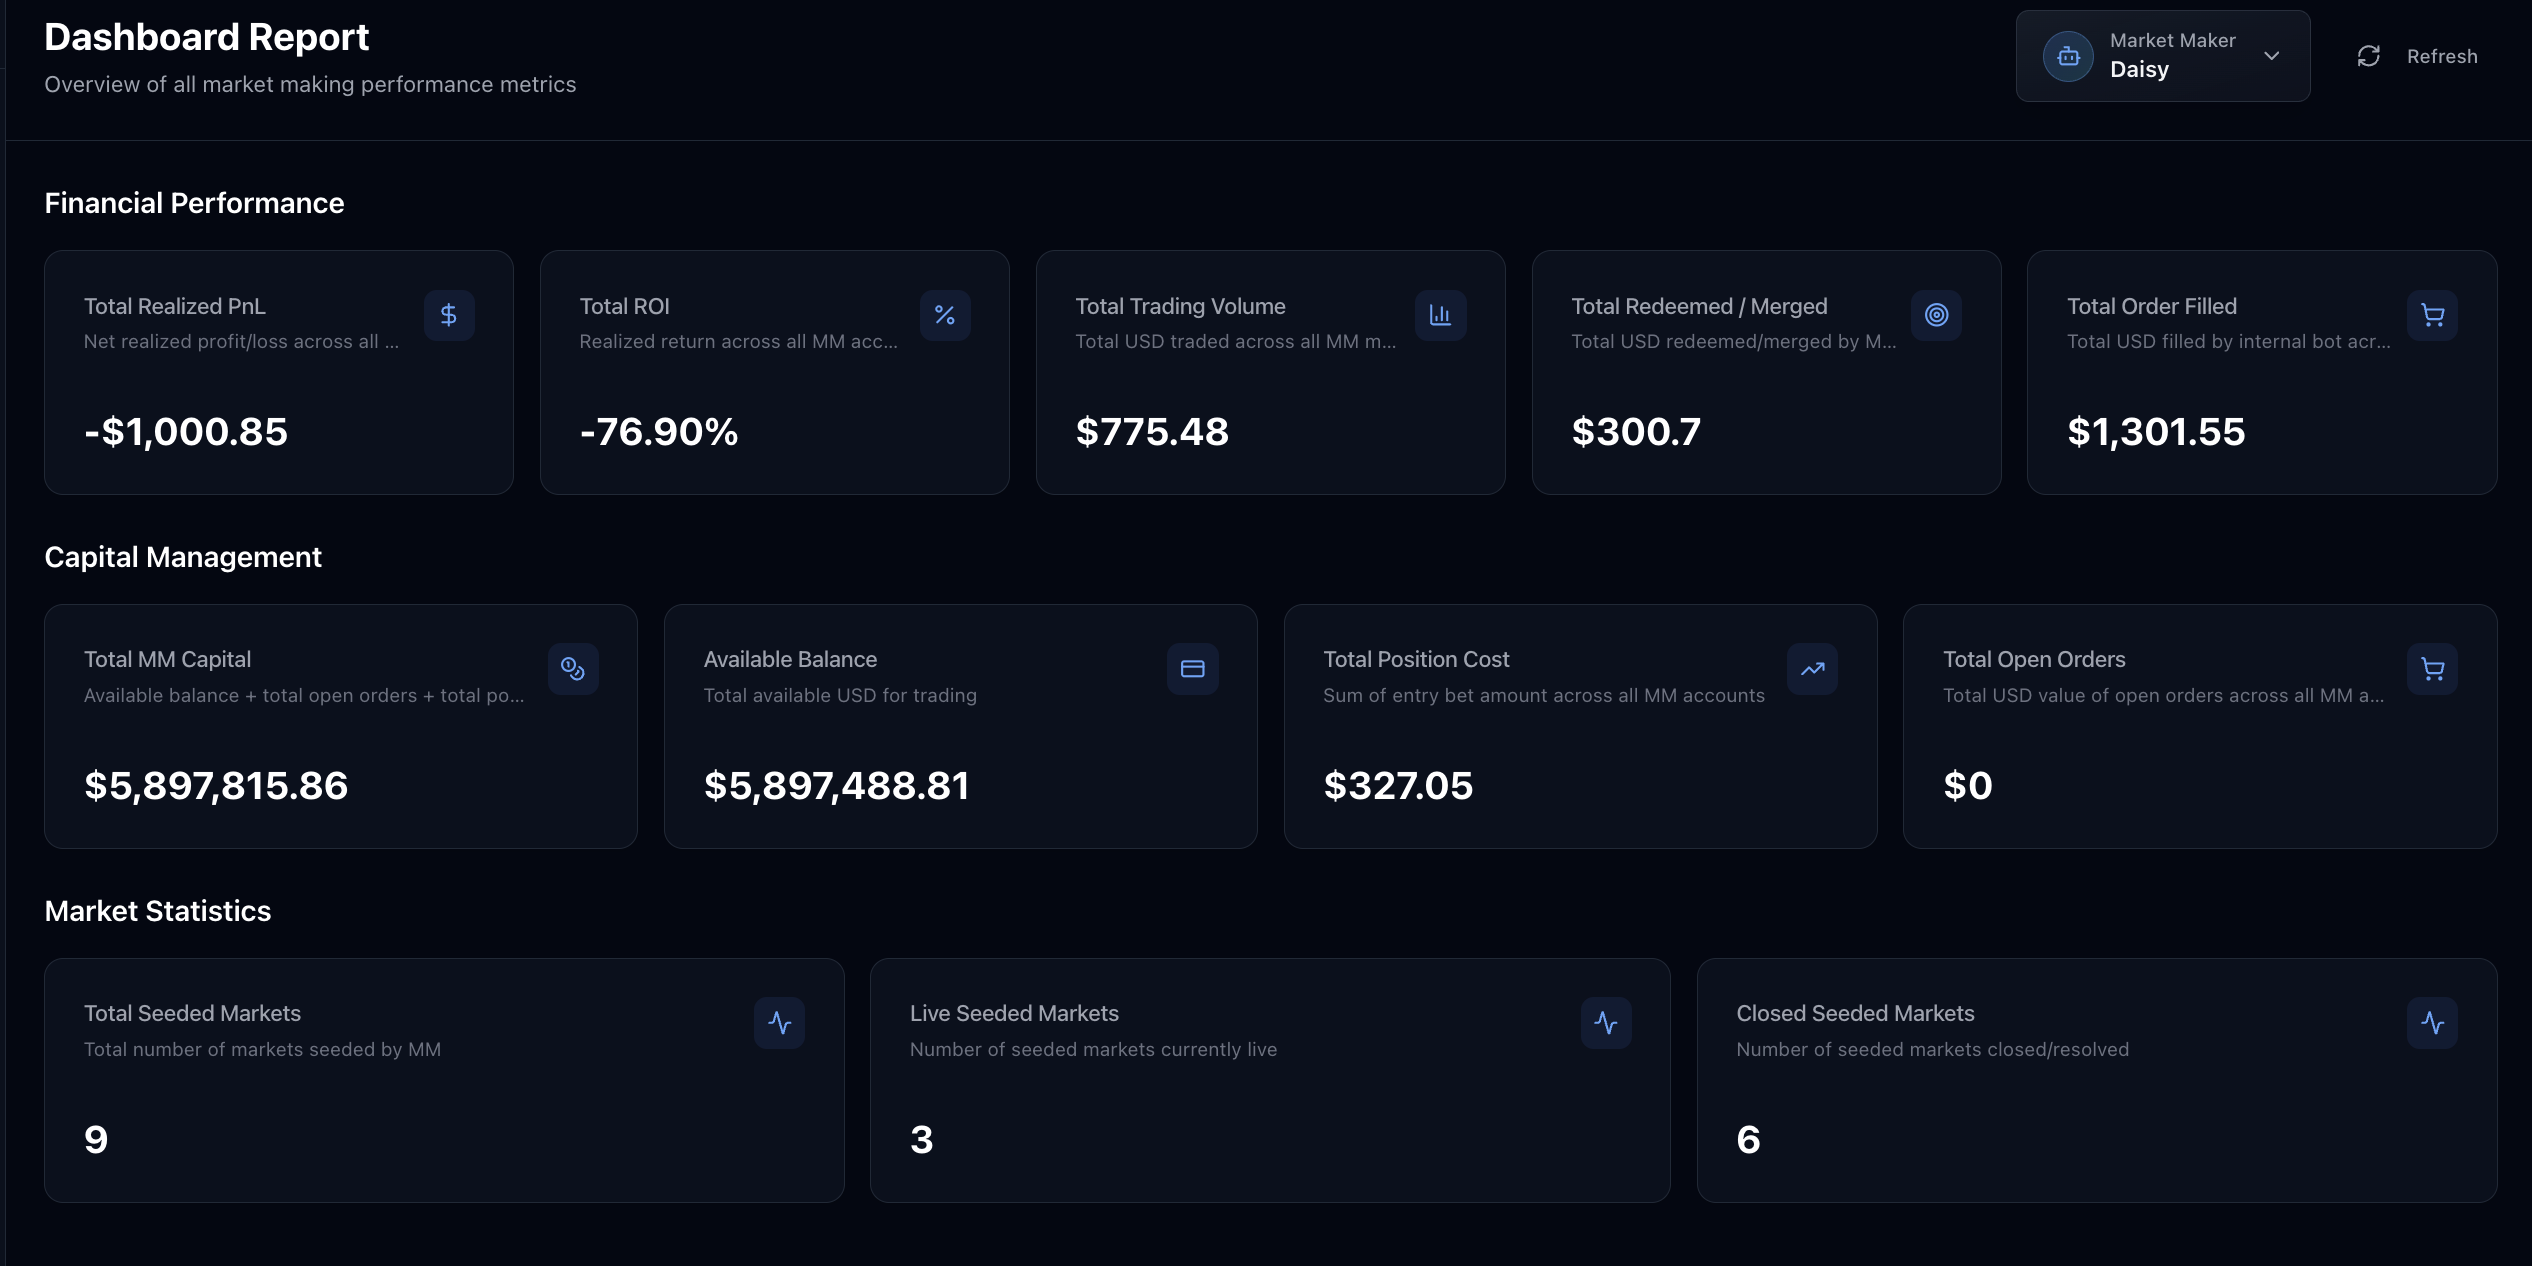The image size is (2532, 1266).
Task: Click the chevron arrow in Market Maker selector
Action: [2272, 56]
